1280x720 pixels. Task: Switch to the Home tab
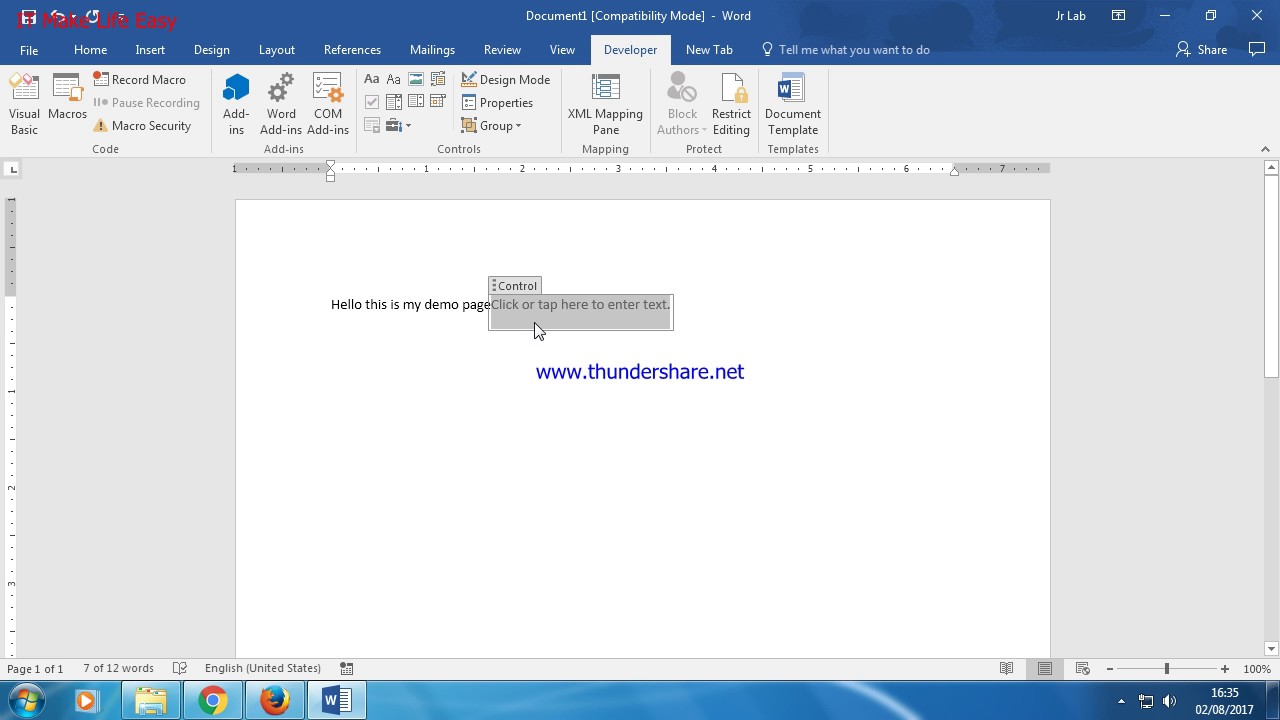click(x=90, y=50)
